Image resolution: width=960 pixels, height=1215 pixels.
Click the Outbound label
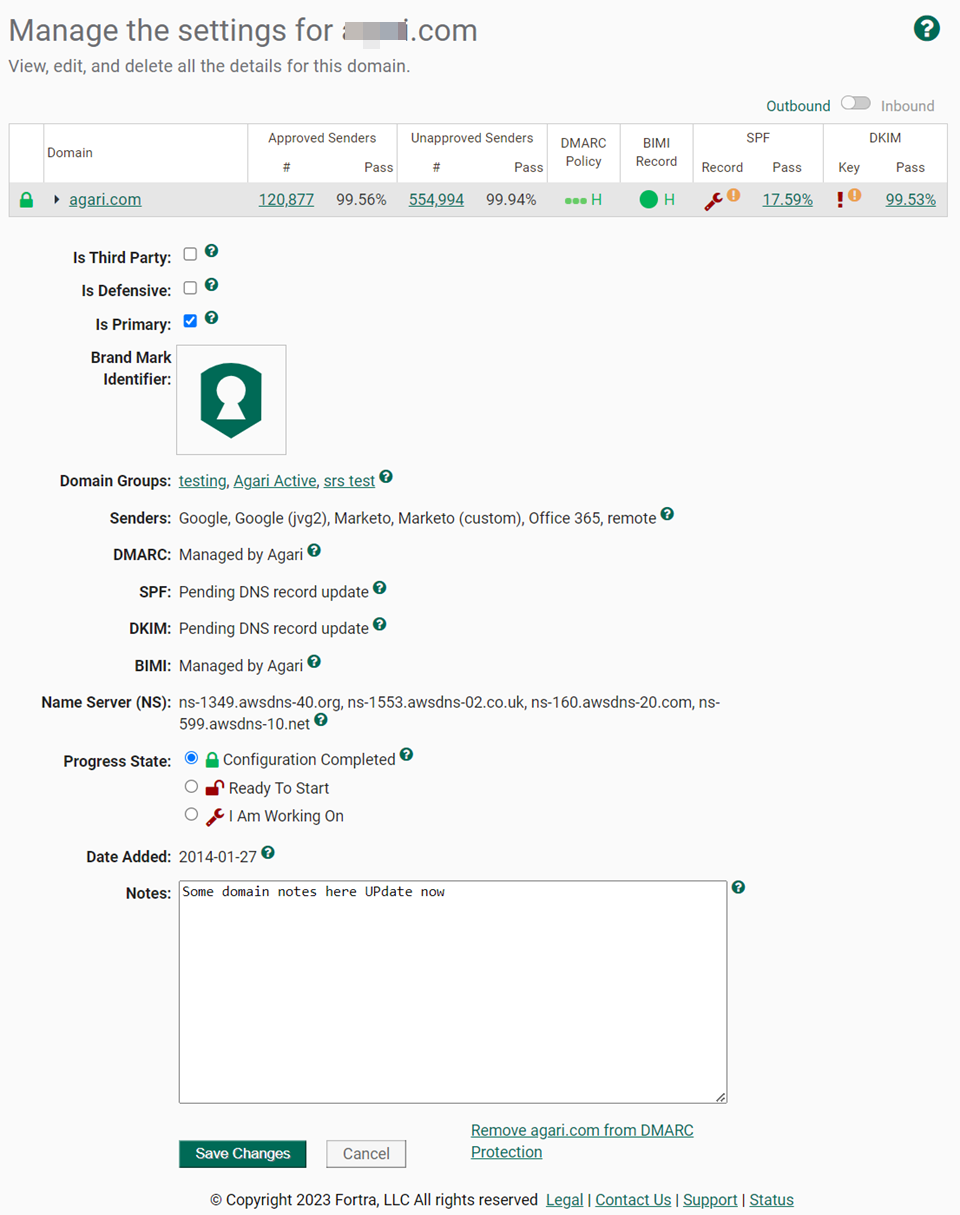(x=798, y=106)
